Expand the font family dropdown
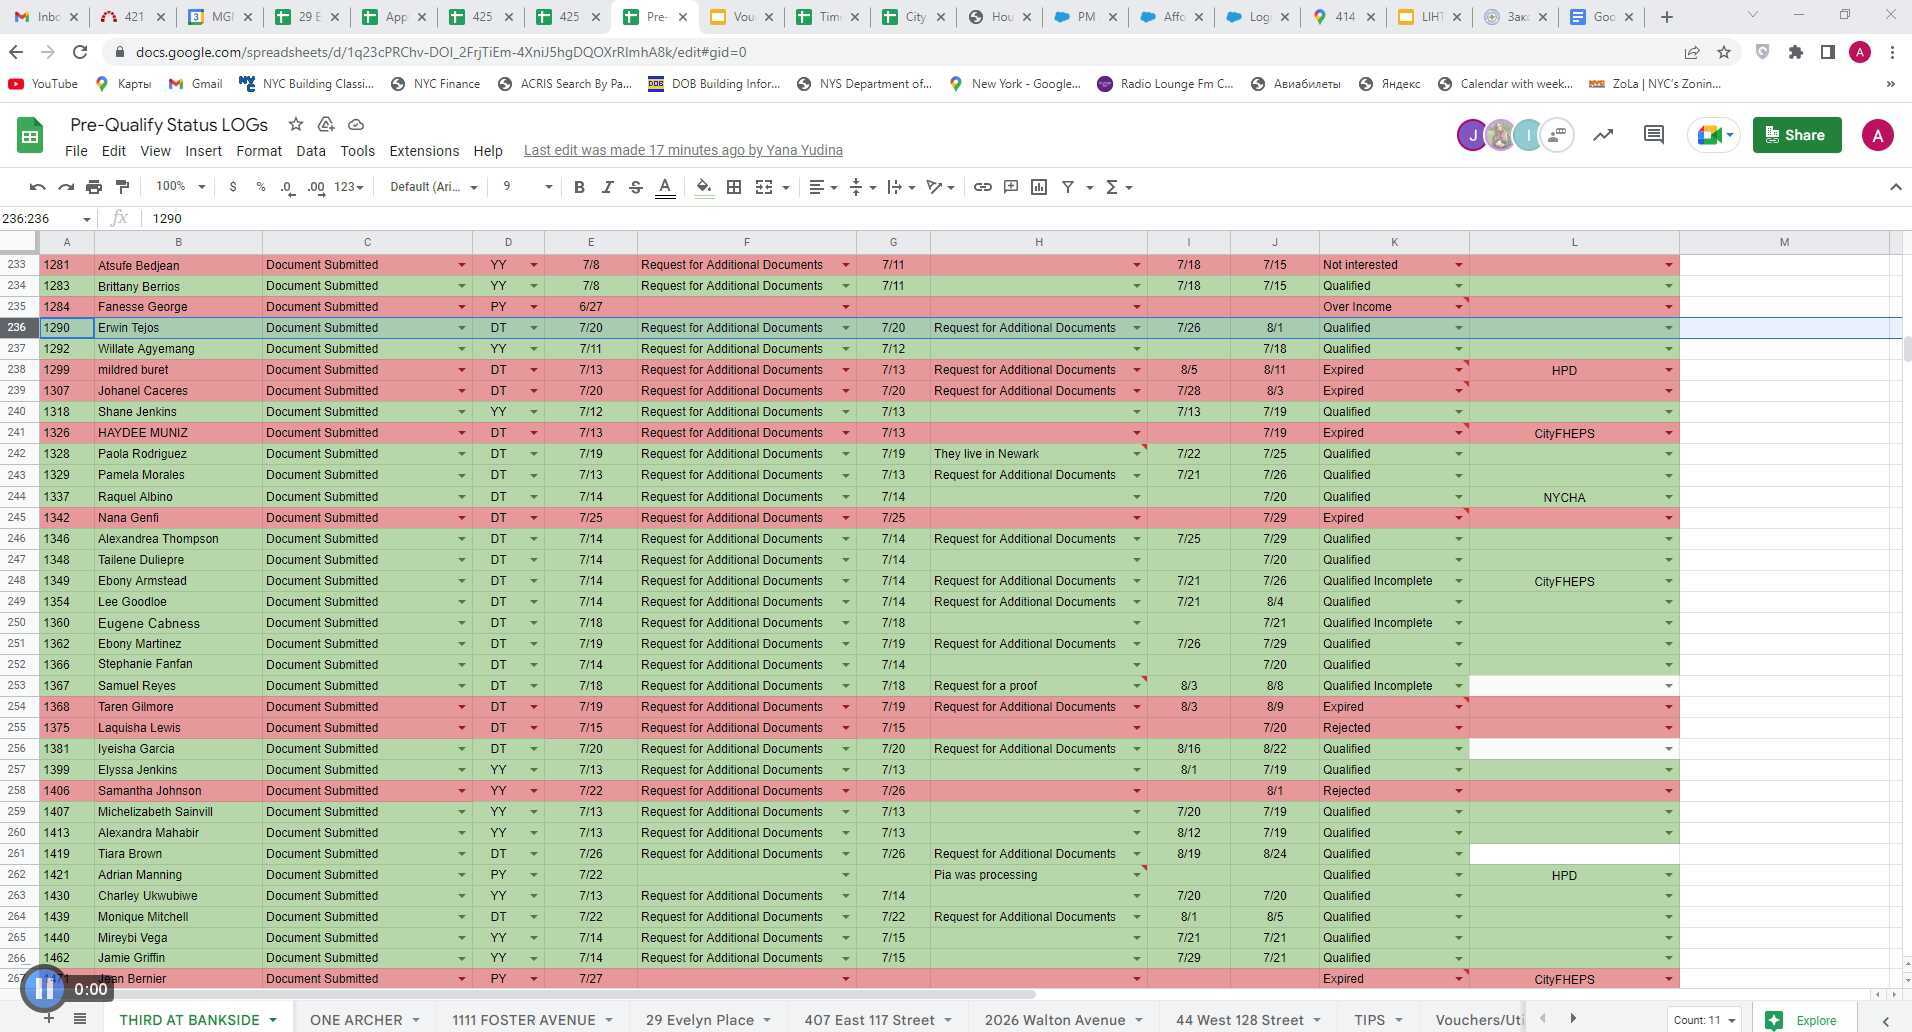This screenshot has width=1912, height=1032. coord(433,187)
